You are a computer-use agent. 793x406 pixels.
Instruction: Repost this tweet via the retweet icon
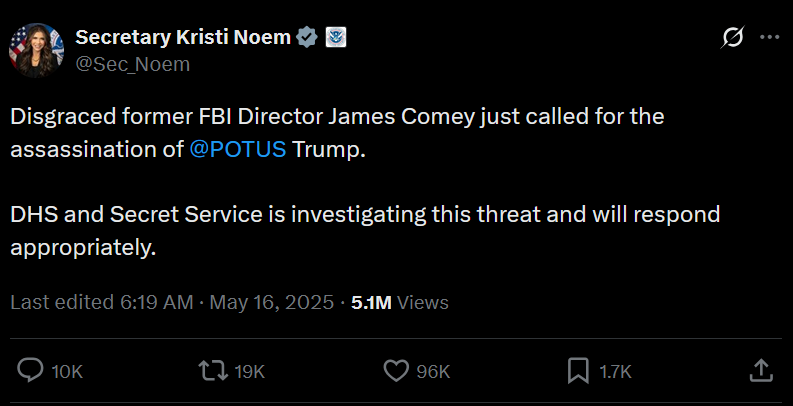click(x=212, y=371)
